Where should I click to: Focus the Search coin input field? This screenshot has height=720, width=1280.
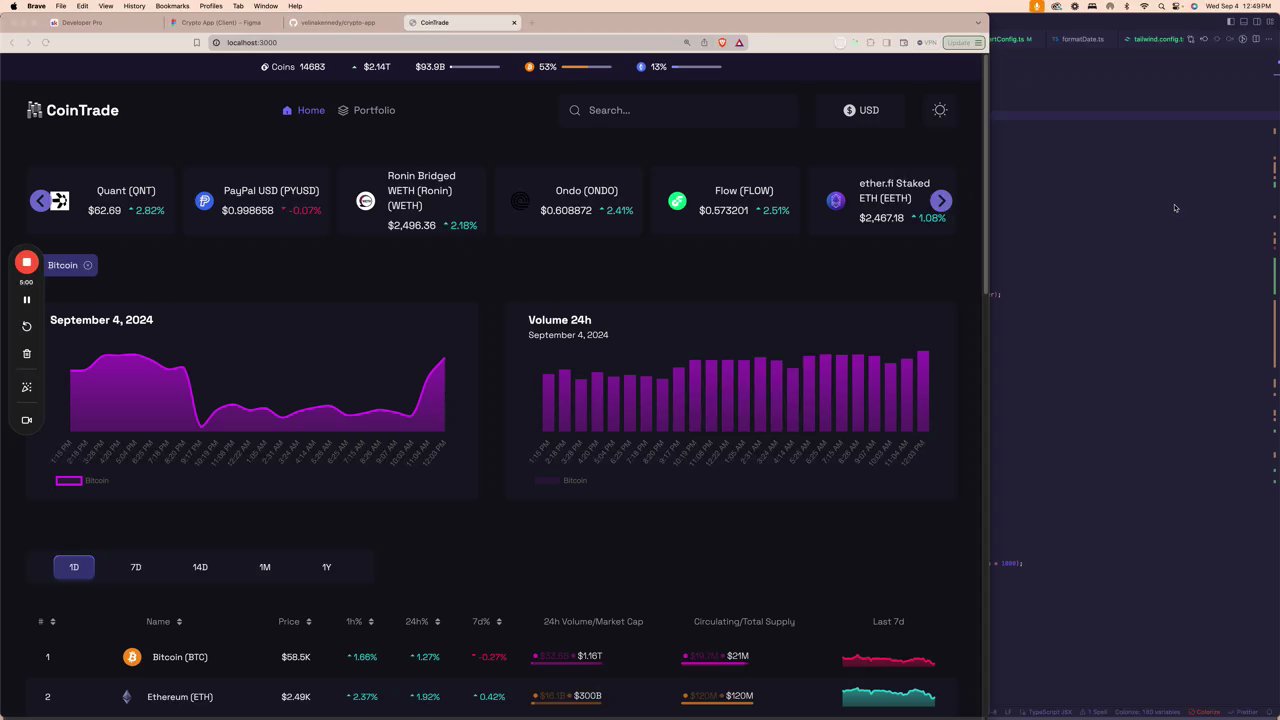tap(679, 110)
